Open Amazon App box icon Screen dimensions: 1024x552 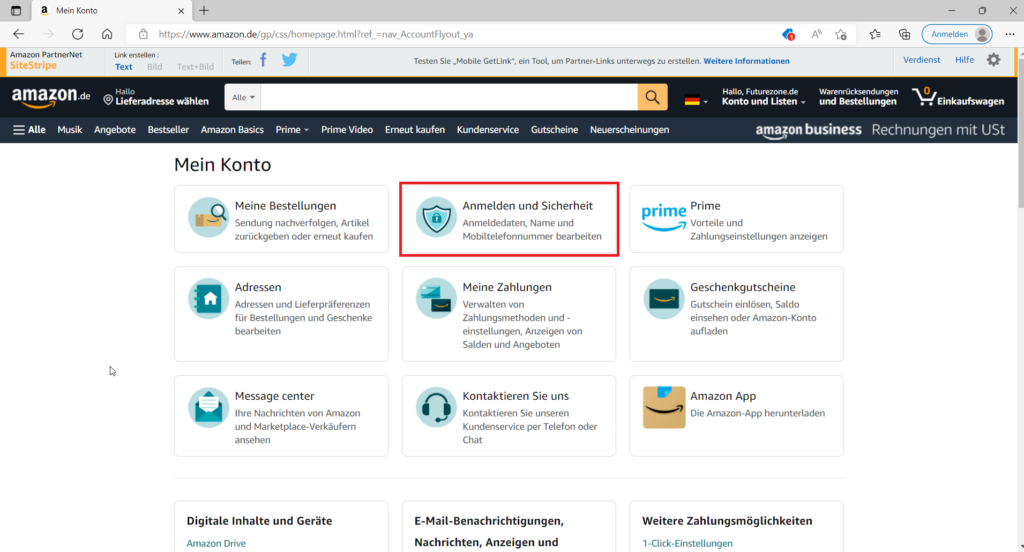pyautogui.click(x=664, y=407)
